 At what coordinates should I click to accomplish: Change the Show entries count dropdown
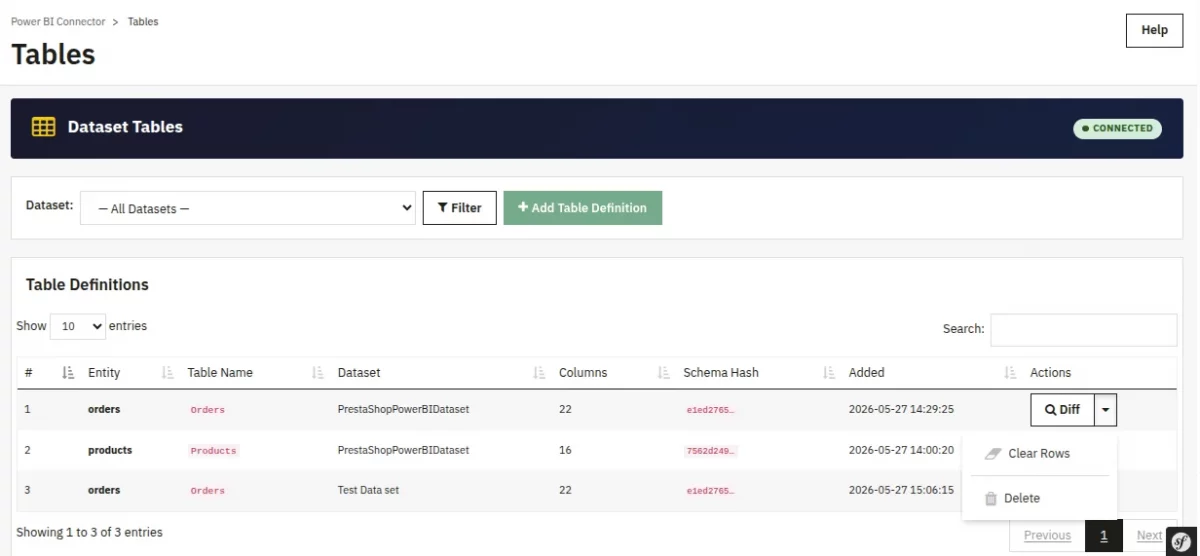click(x=77, y=326)
